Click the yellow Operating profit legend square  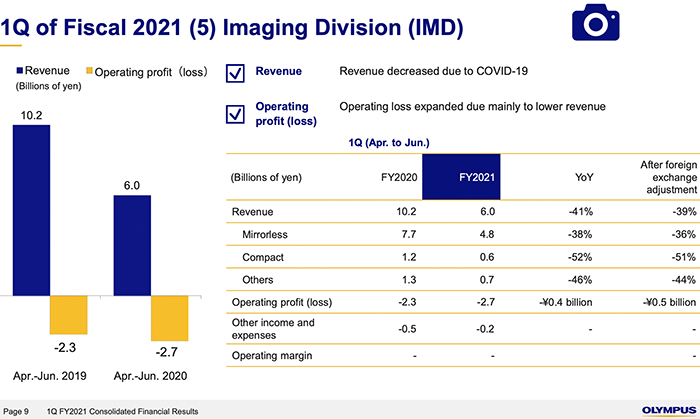(x=89, y=70)
